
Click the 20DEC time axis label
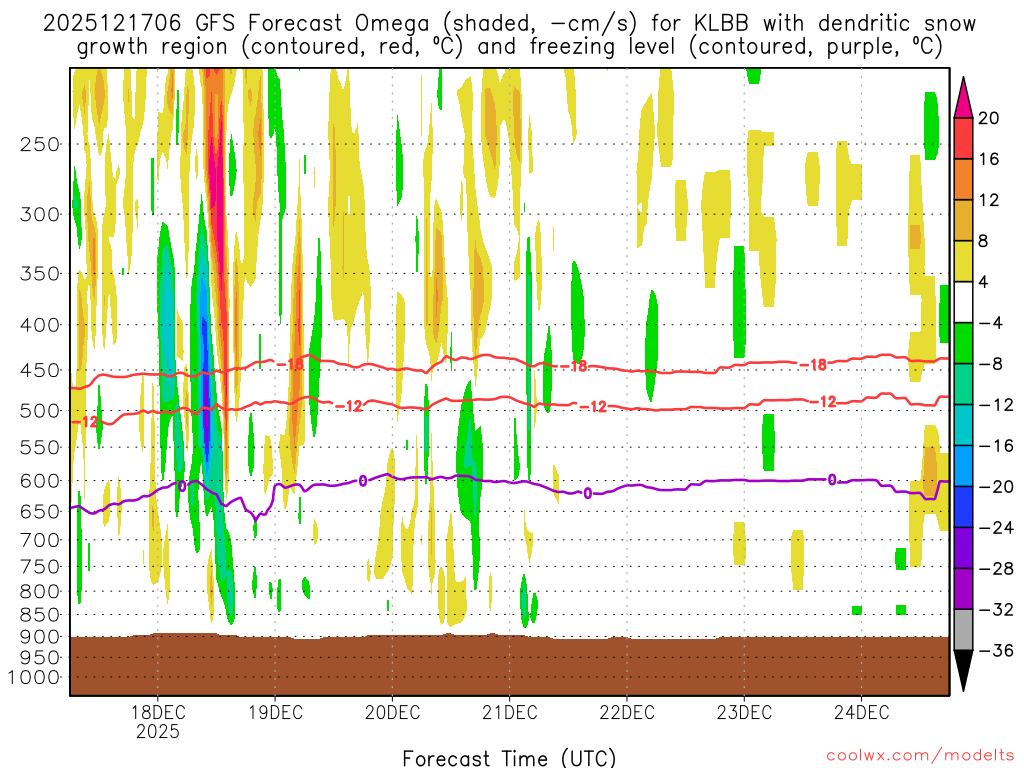(392, 713)
